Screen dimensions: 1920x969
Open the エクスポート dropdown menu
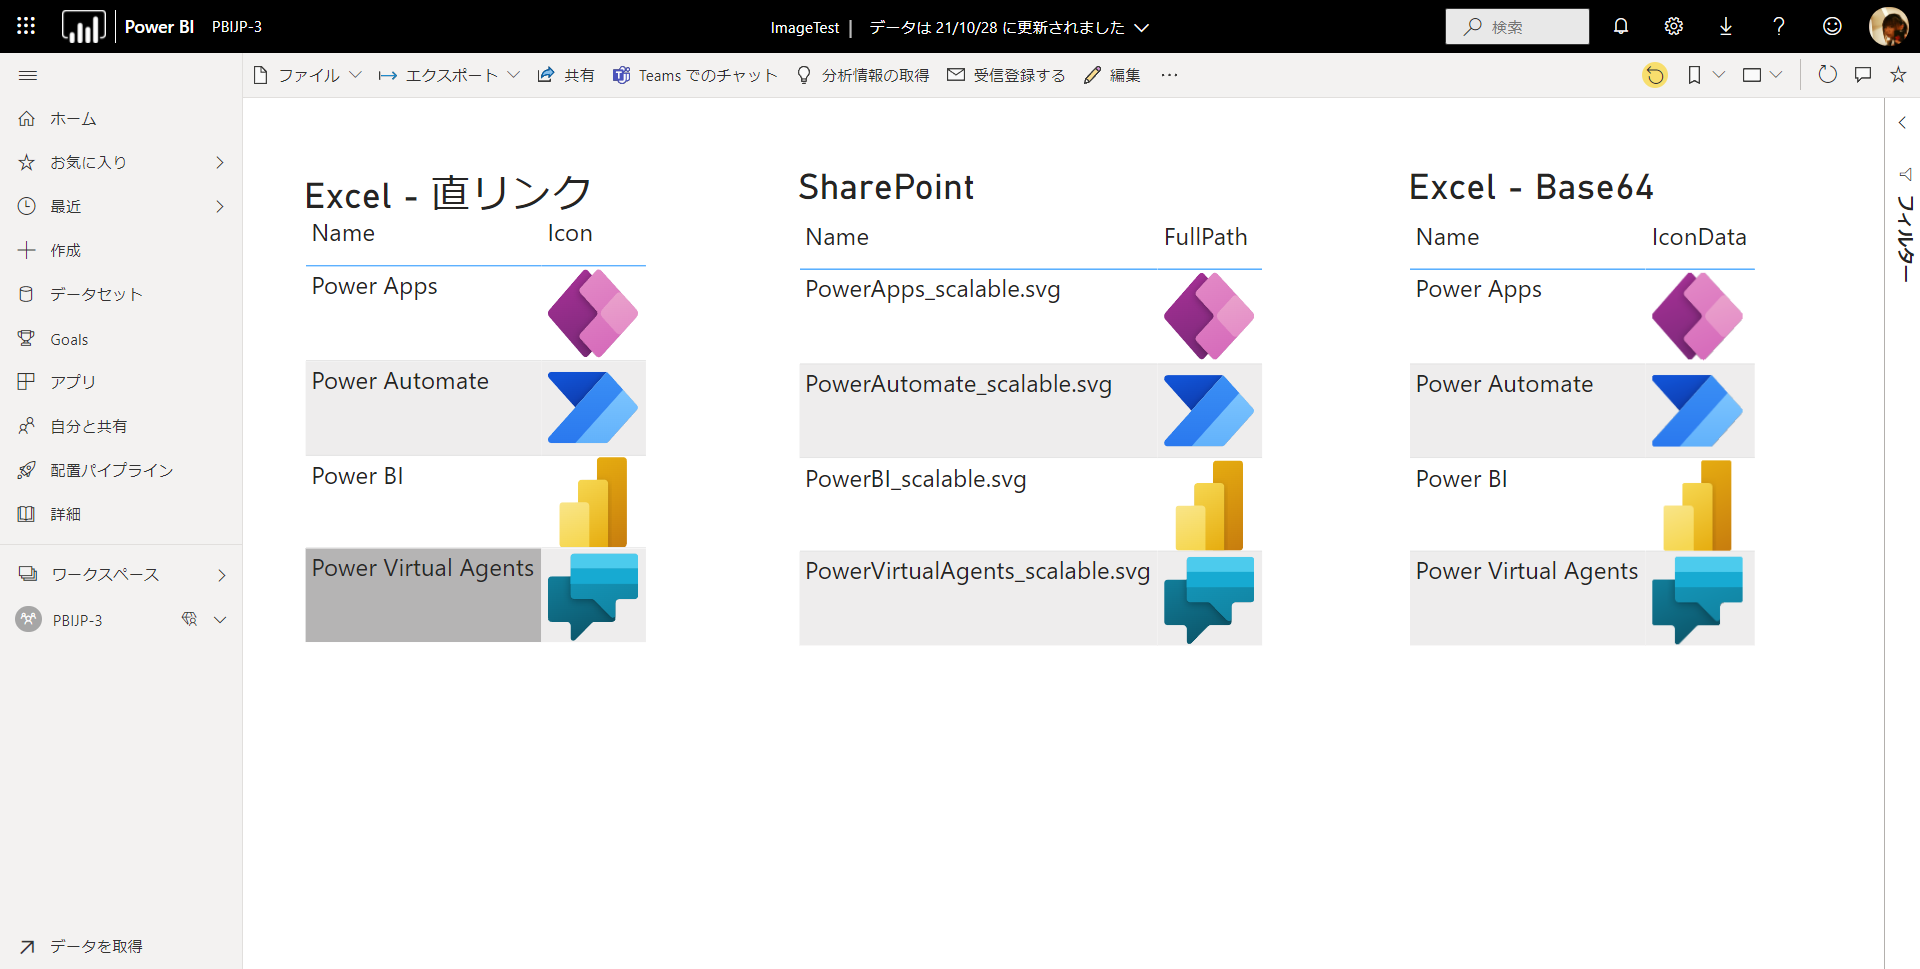tap(449, 75)
